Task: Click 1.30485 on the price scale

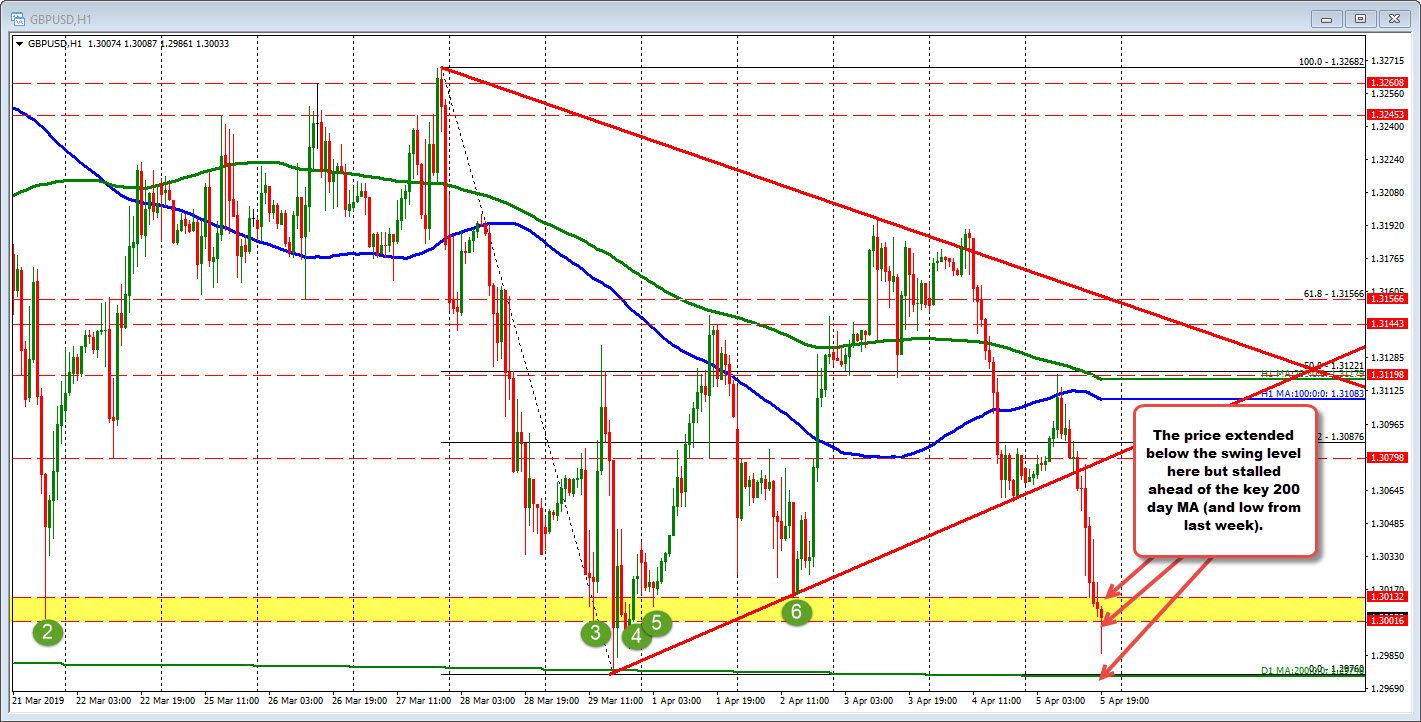Action: 1388,523
